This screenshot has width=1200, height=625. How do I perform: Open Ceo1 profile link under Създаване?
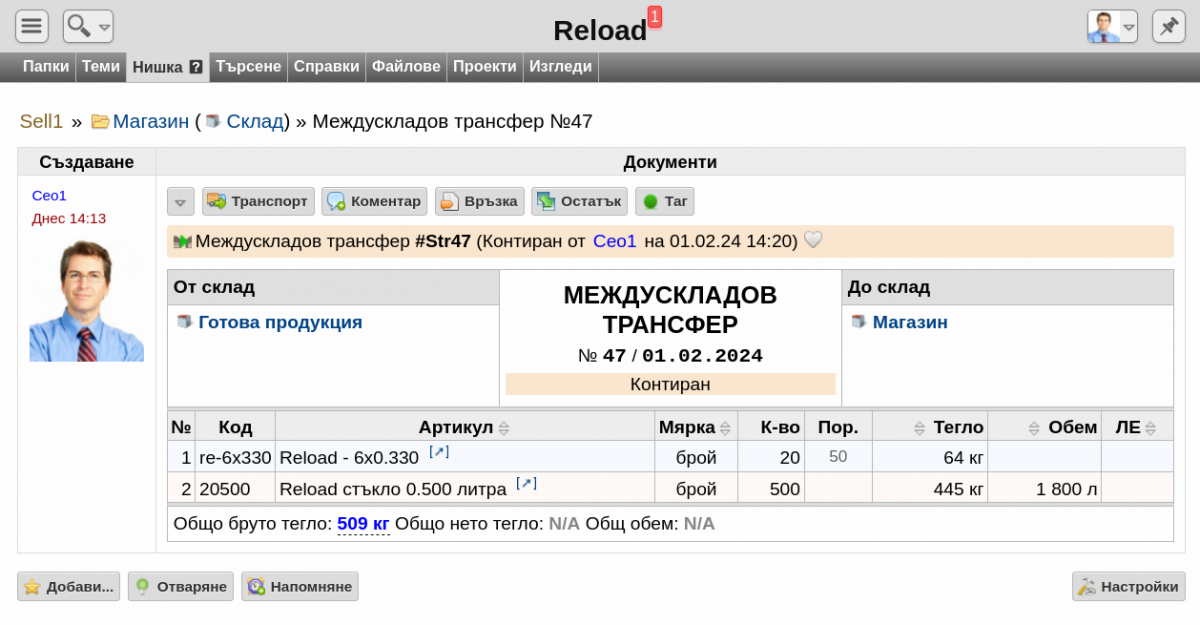(x=49, y=195)
